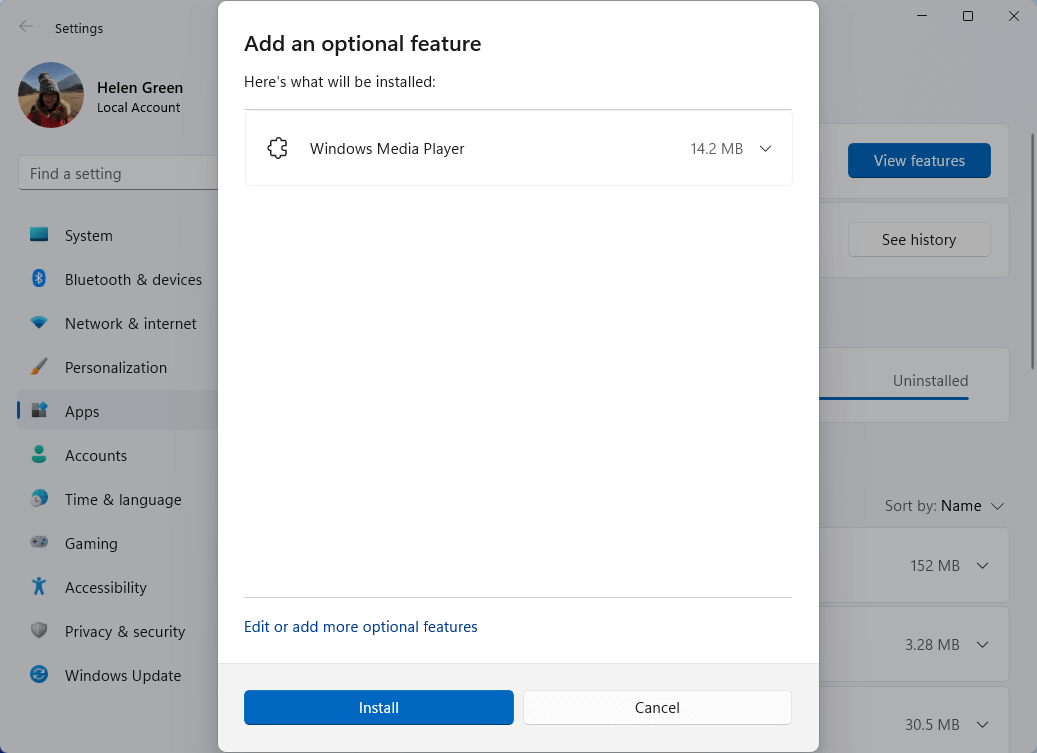Open Personalization settings
Viewport: 1037px width, 753px height.
(117, 368)
